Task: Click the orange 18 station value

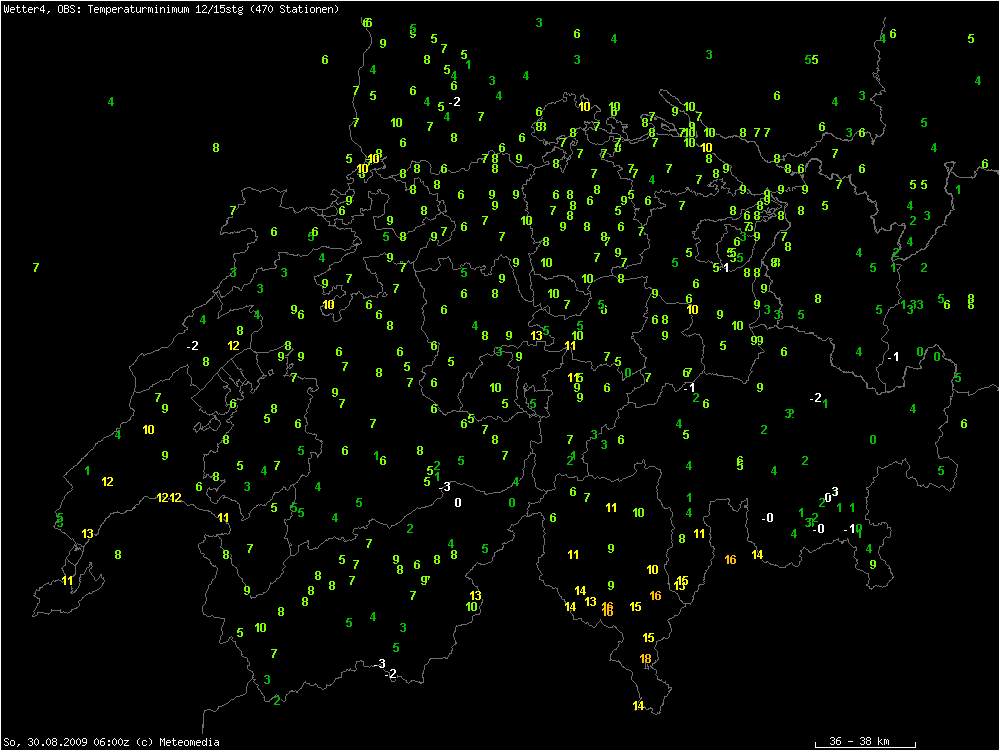Action: point(646,659)
